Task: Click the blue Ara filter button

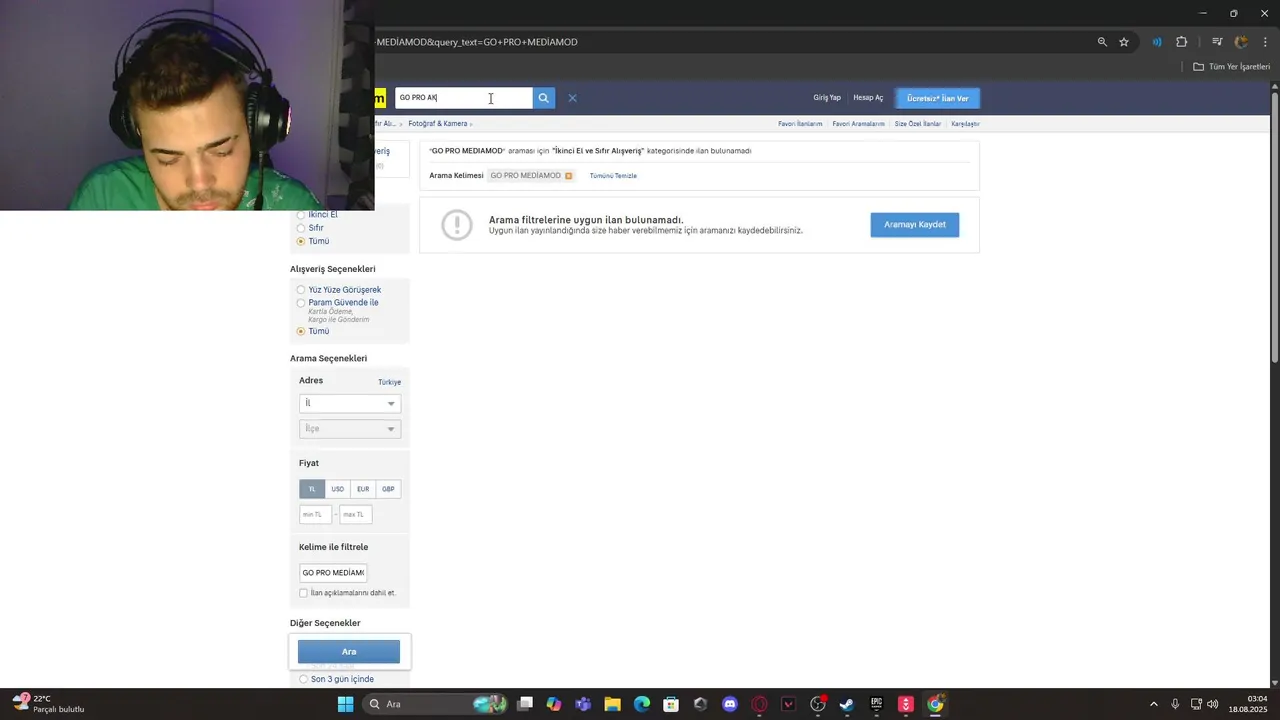Action: (349, 652)
